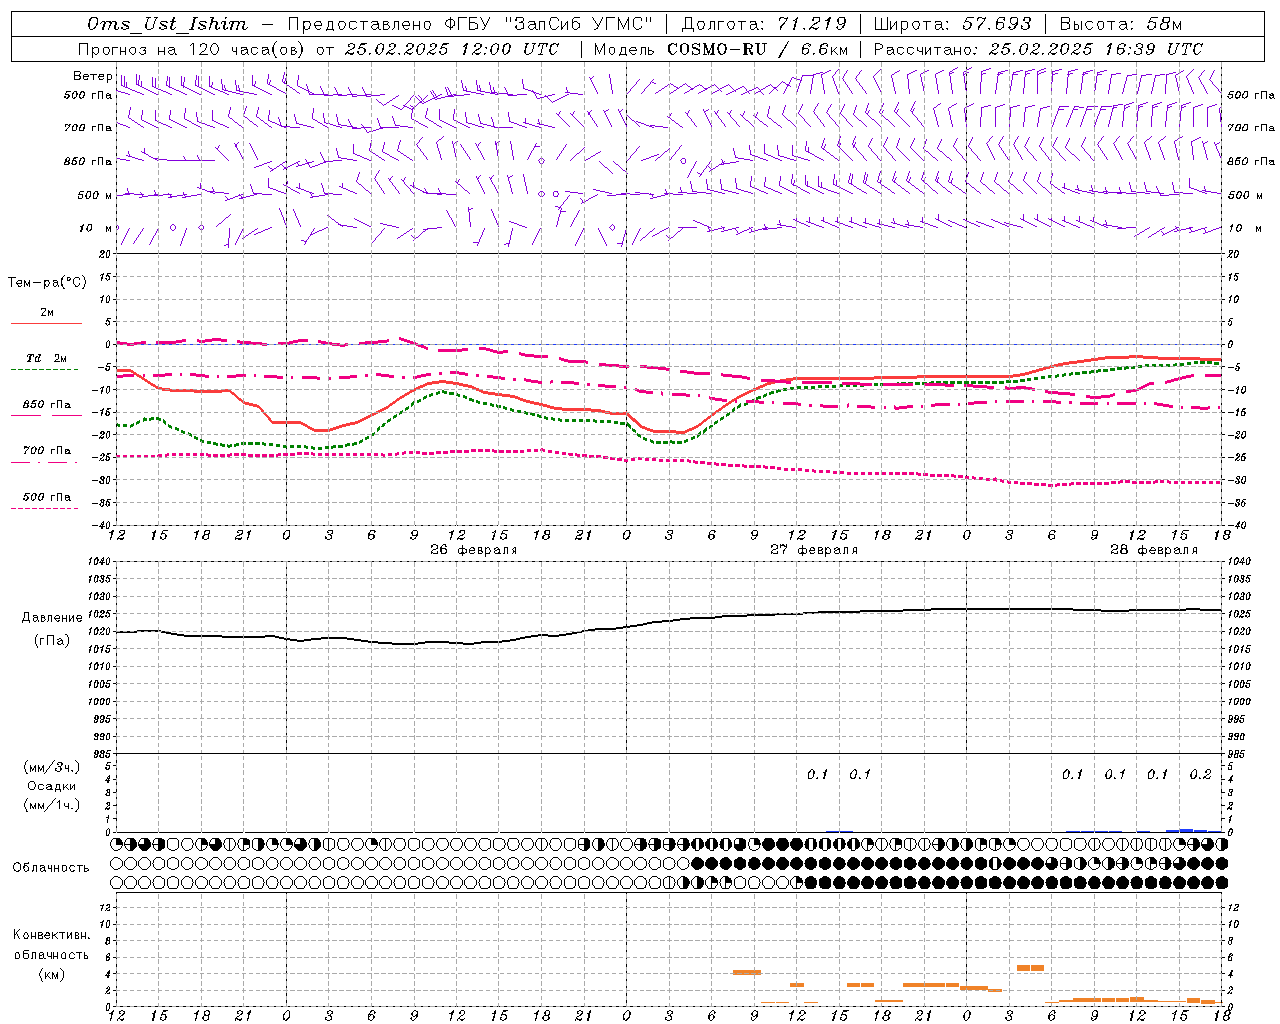The image size is (1280, 1024).
Task: Select the 0.2 precipitation amount value
Action: tap(1200, 774)
